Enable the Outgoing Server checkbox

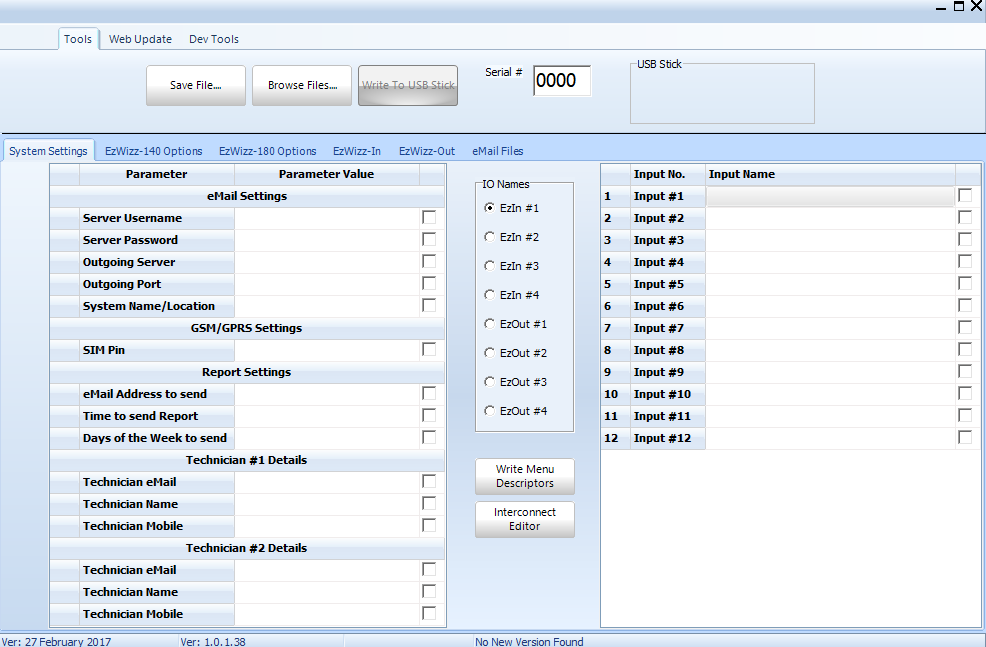429,262
